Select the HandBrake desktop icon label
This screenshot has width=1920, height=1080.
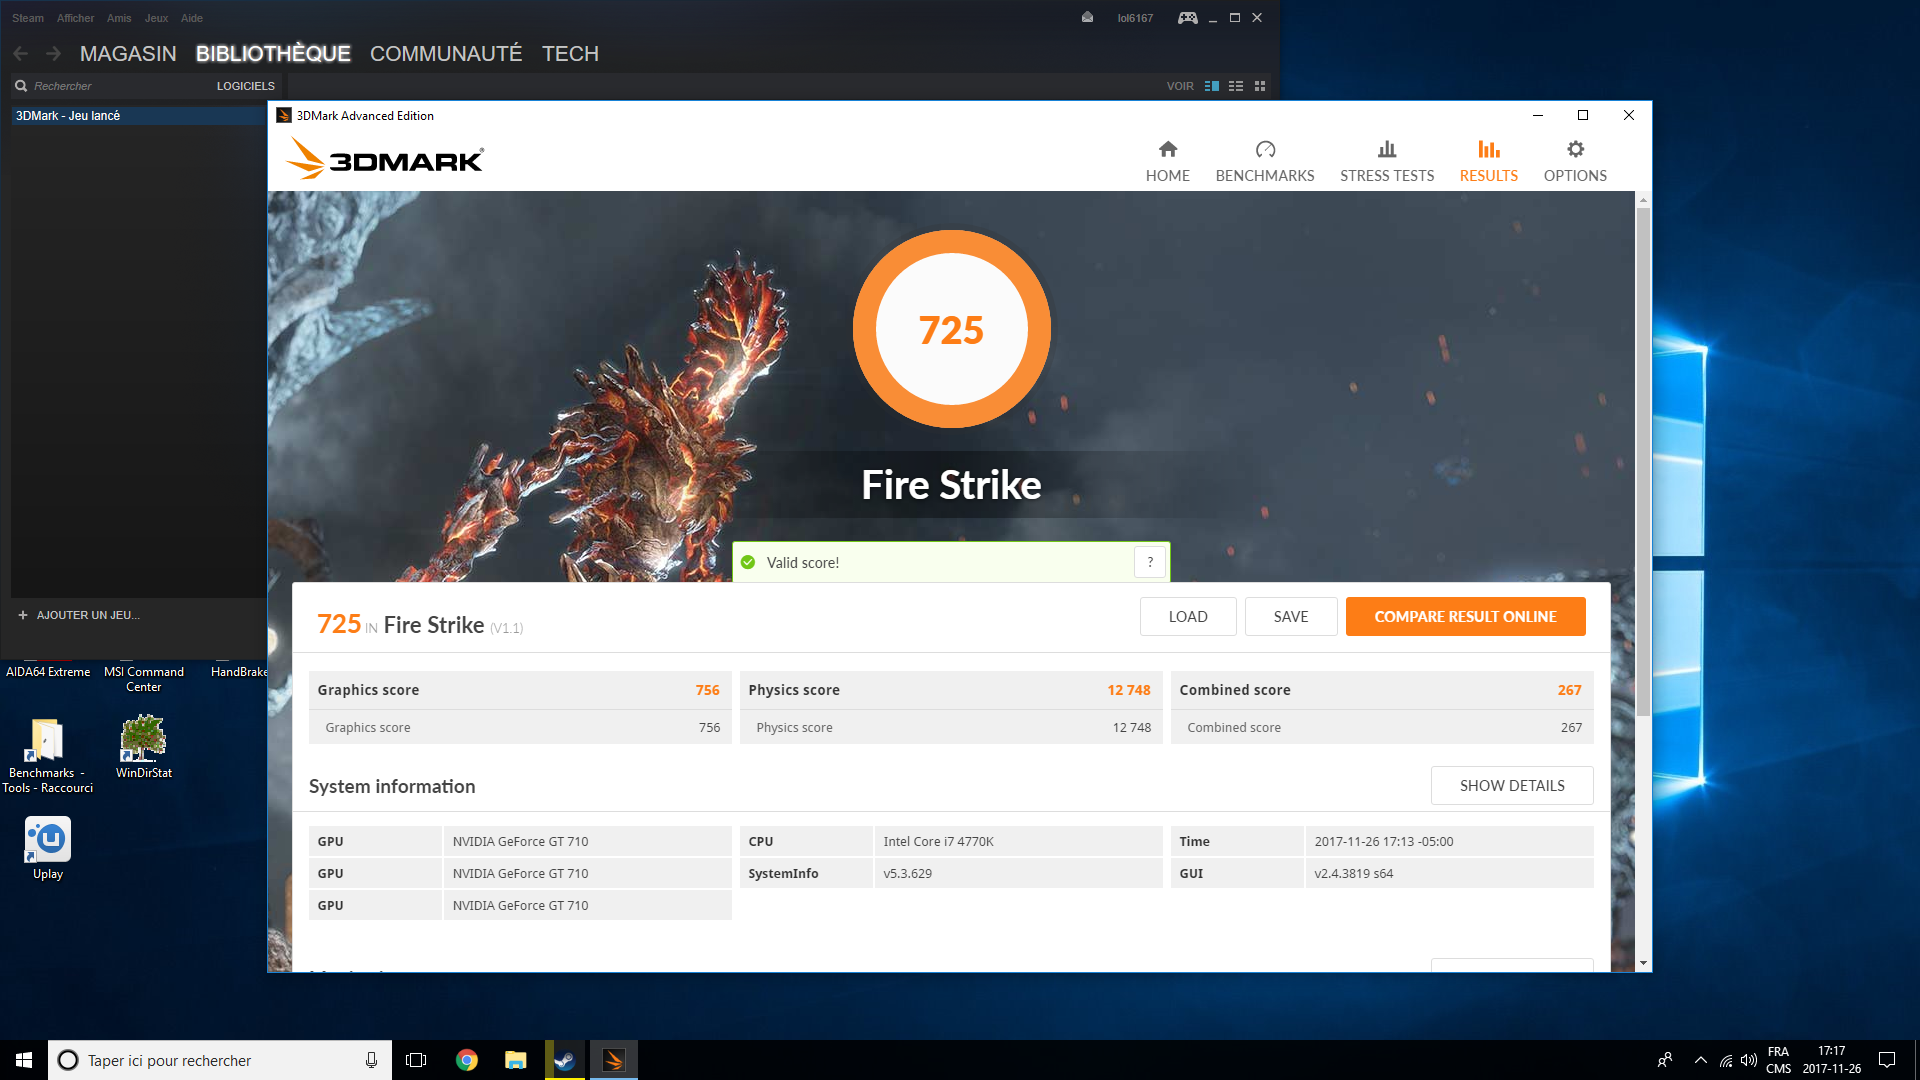tap(239, 672)
